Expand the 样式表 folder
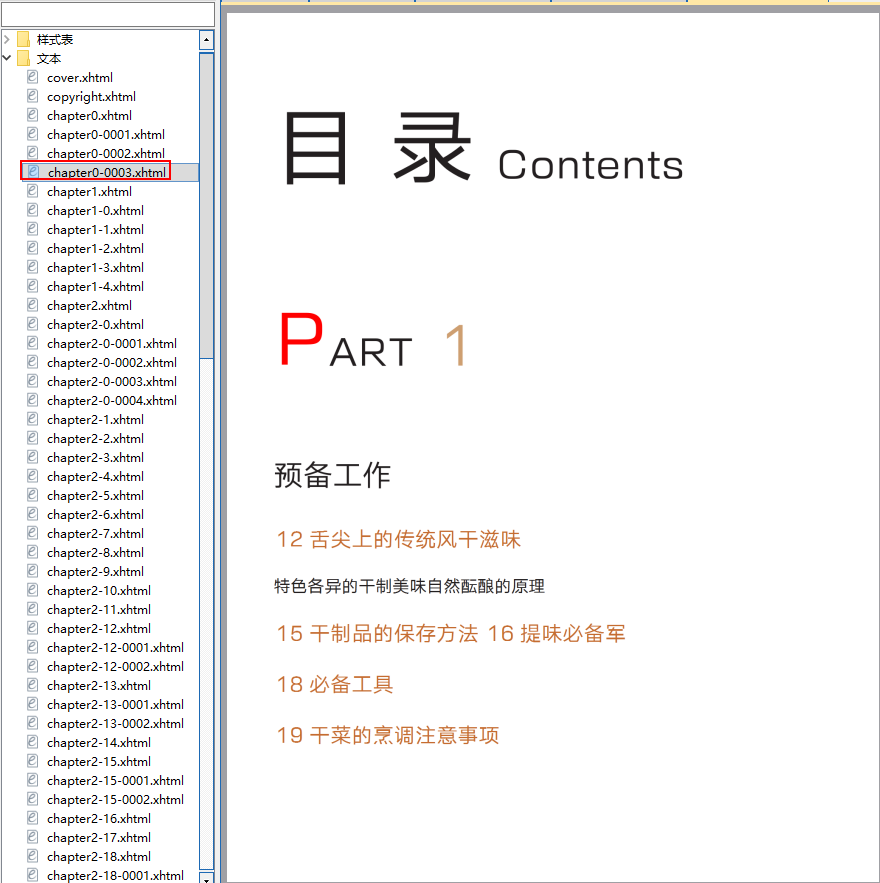Viewport: 880px width, 883px height. [7, 39]
